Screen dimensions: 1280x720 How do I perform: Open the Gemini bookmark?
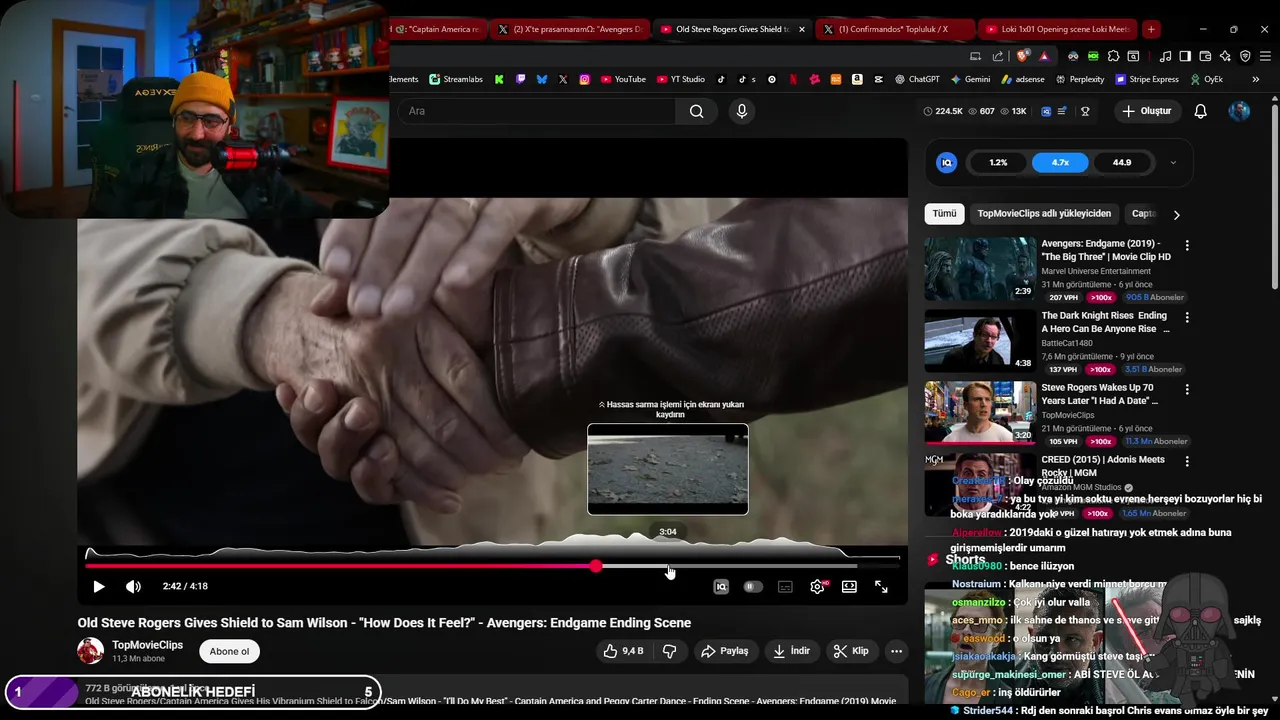tap(970, 79)
